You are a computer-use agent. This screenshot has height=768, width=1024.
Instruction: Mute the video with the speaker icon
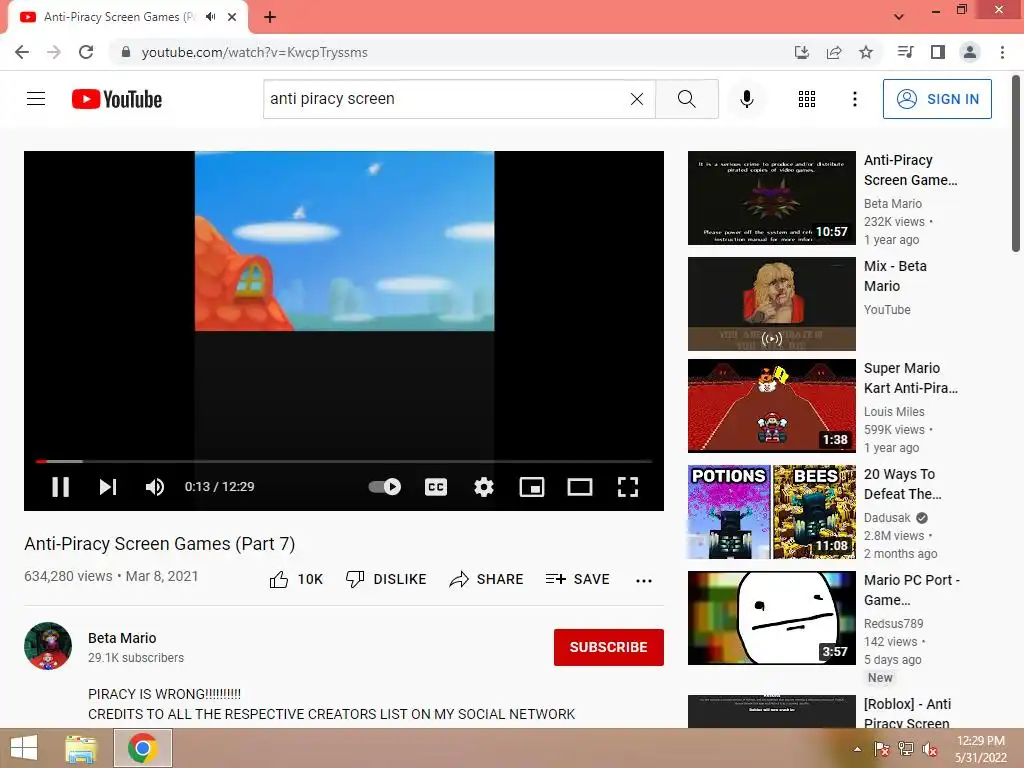155,487
